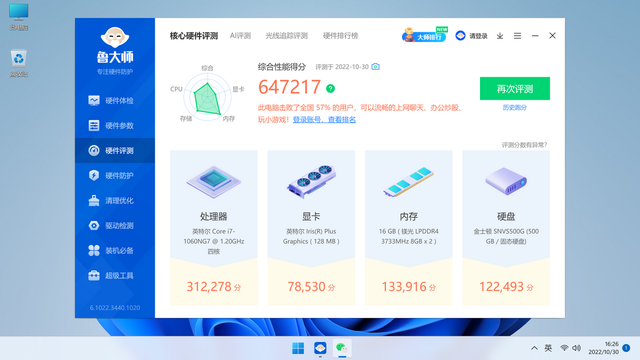Open the 大师排行 NEW badge

click(425, 35)
